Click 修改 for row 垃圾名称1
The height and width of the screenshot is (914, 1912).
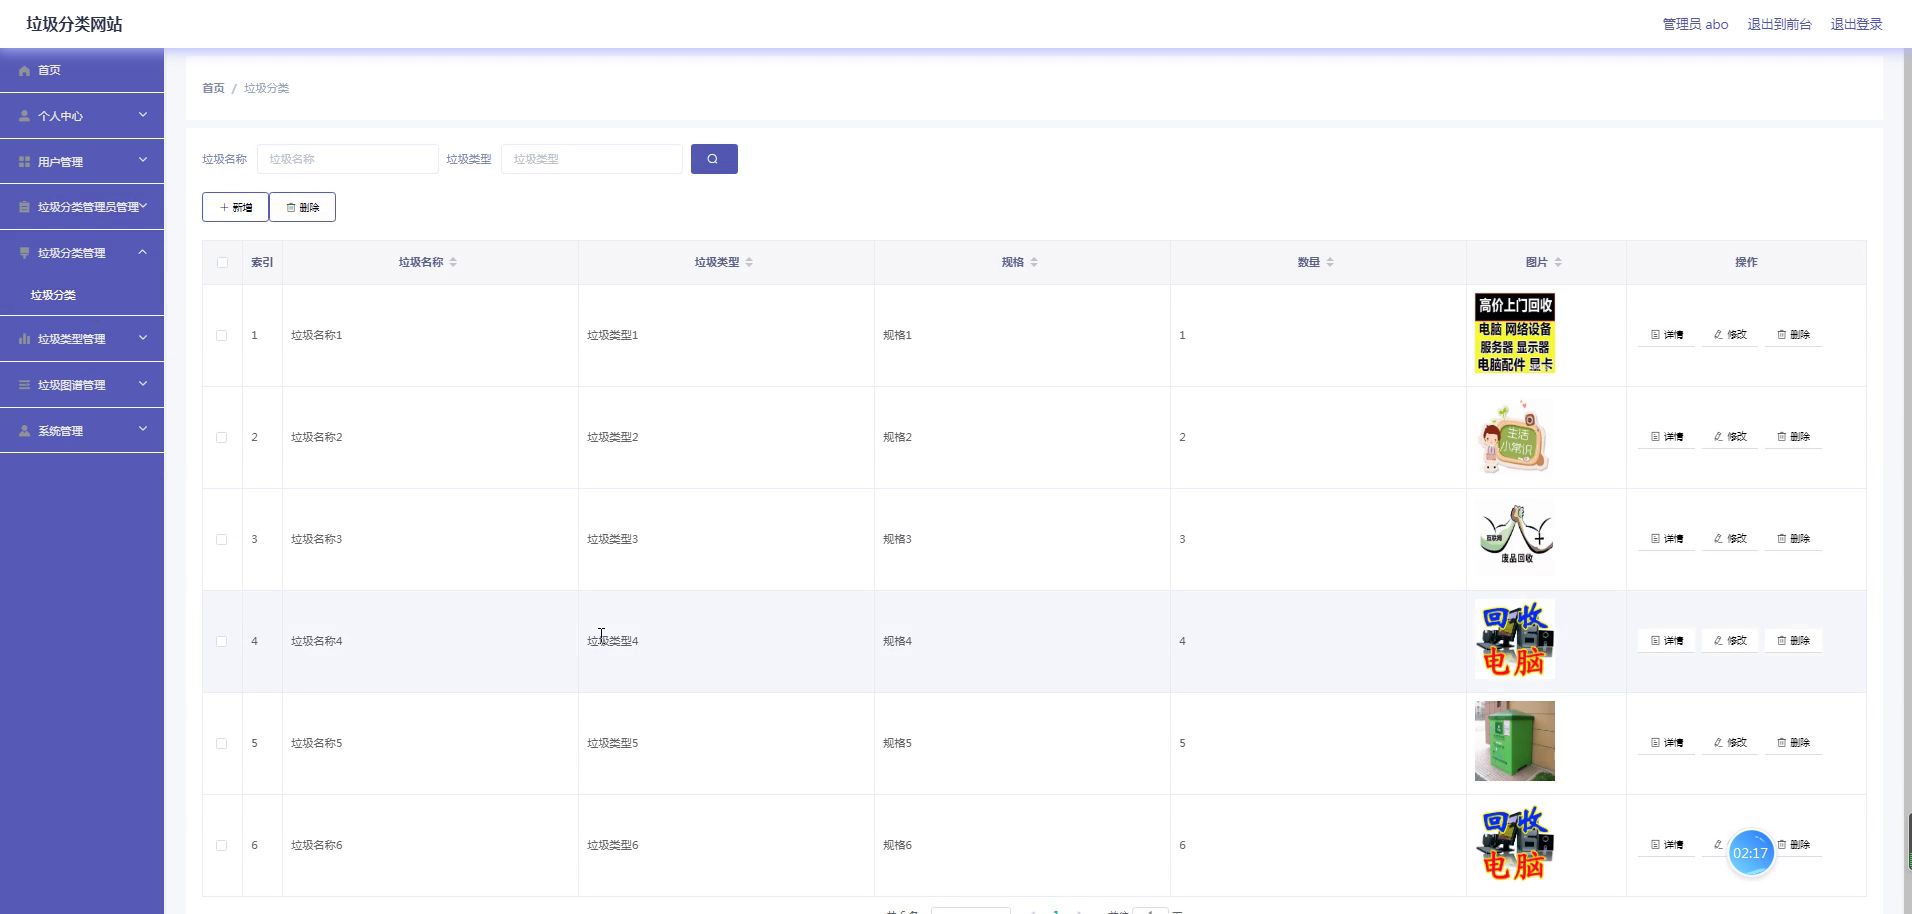click(1730, 335)
